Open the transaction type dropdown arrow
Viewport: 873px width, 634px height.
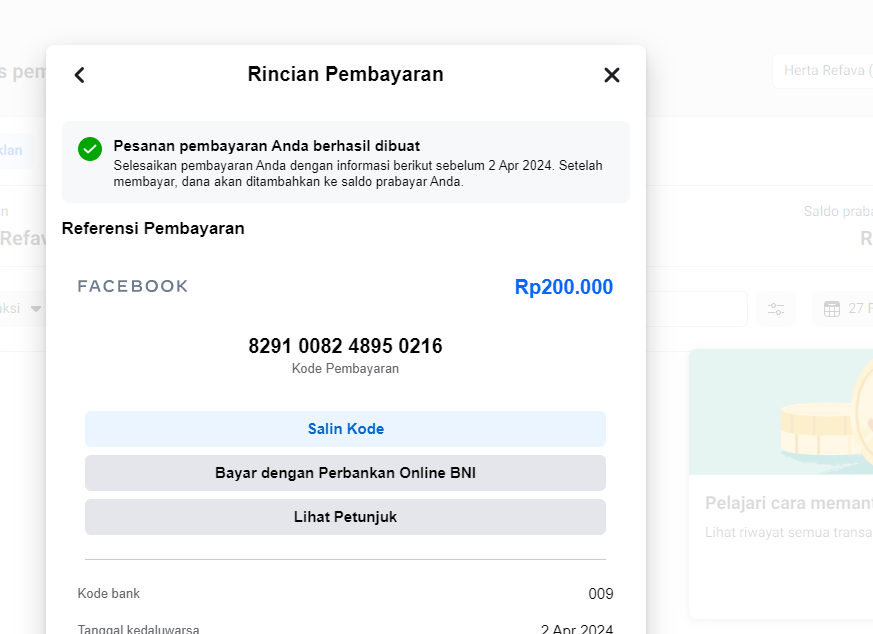point(36,309)
